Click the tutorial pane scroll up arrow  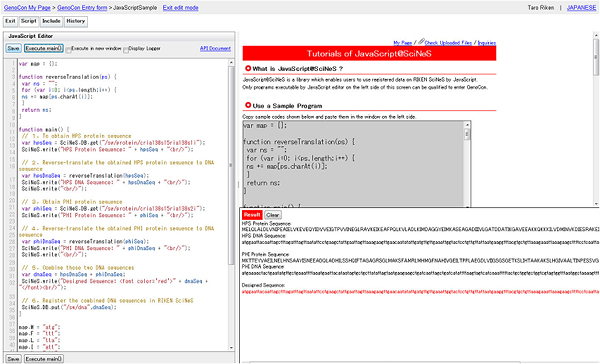pyautogui.click(x=596, y=35)
